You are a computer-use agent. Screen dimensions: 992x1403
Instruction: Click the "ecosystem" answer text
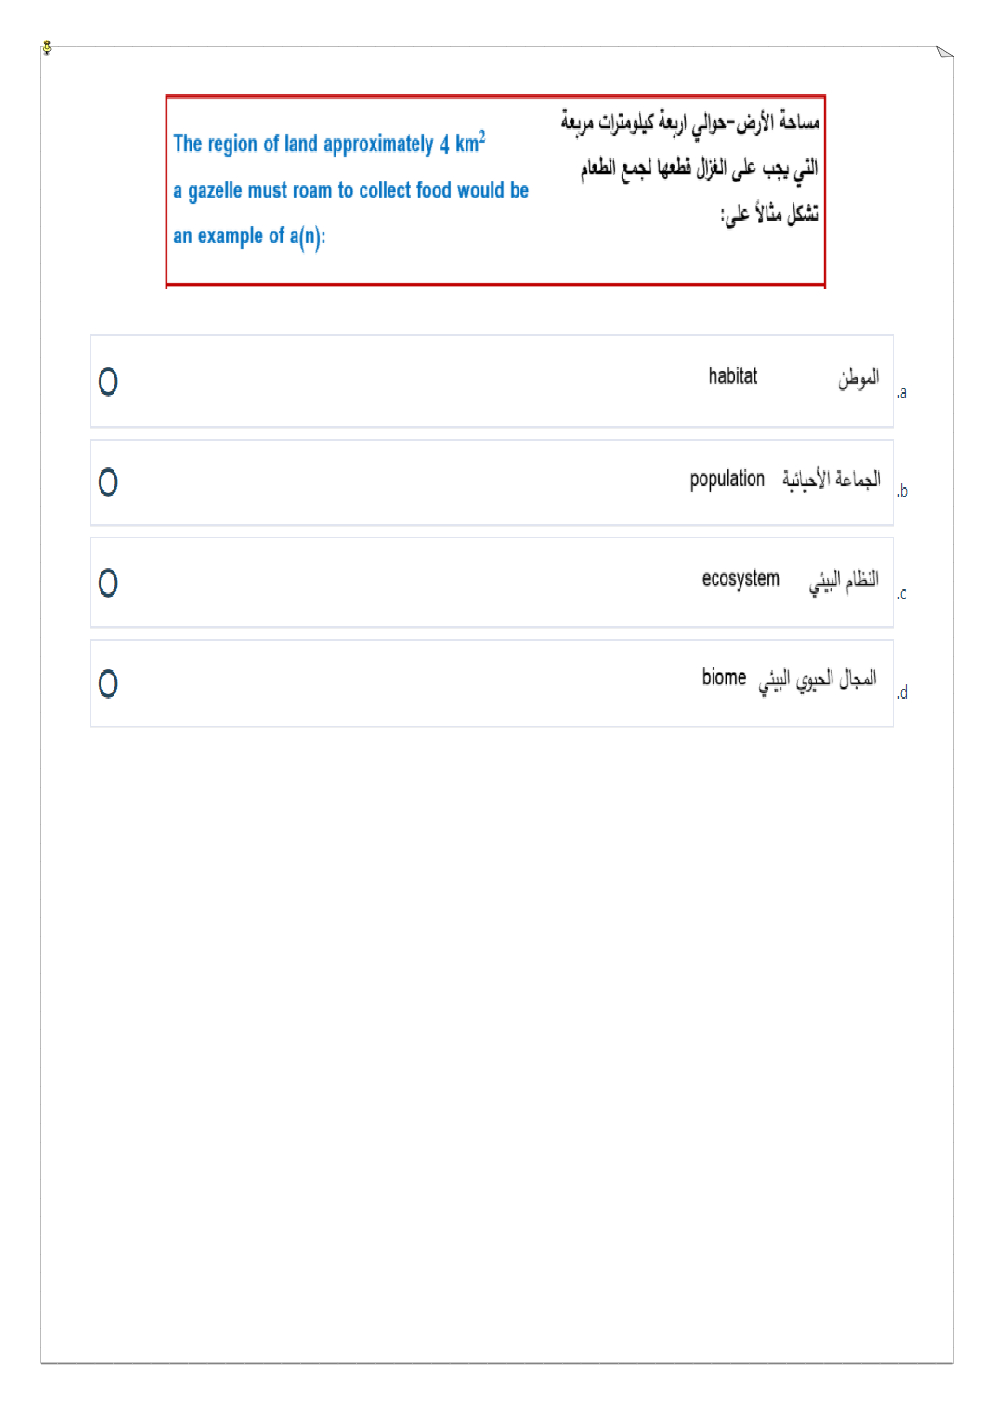point(740,579)
